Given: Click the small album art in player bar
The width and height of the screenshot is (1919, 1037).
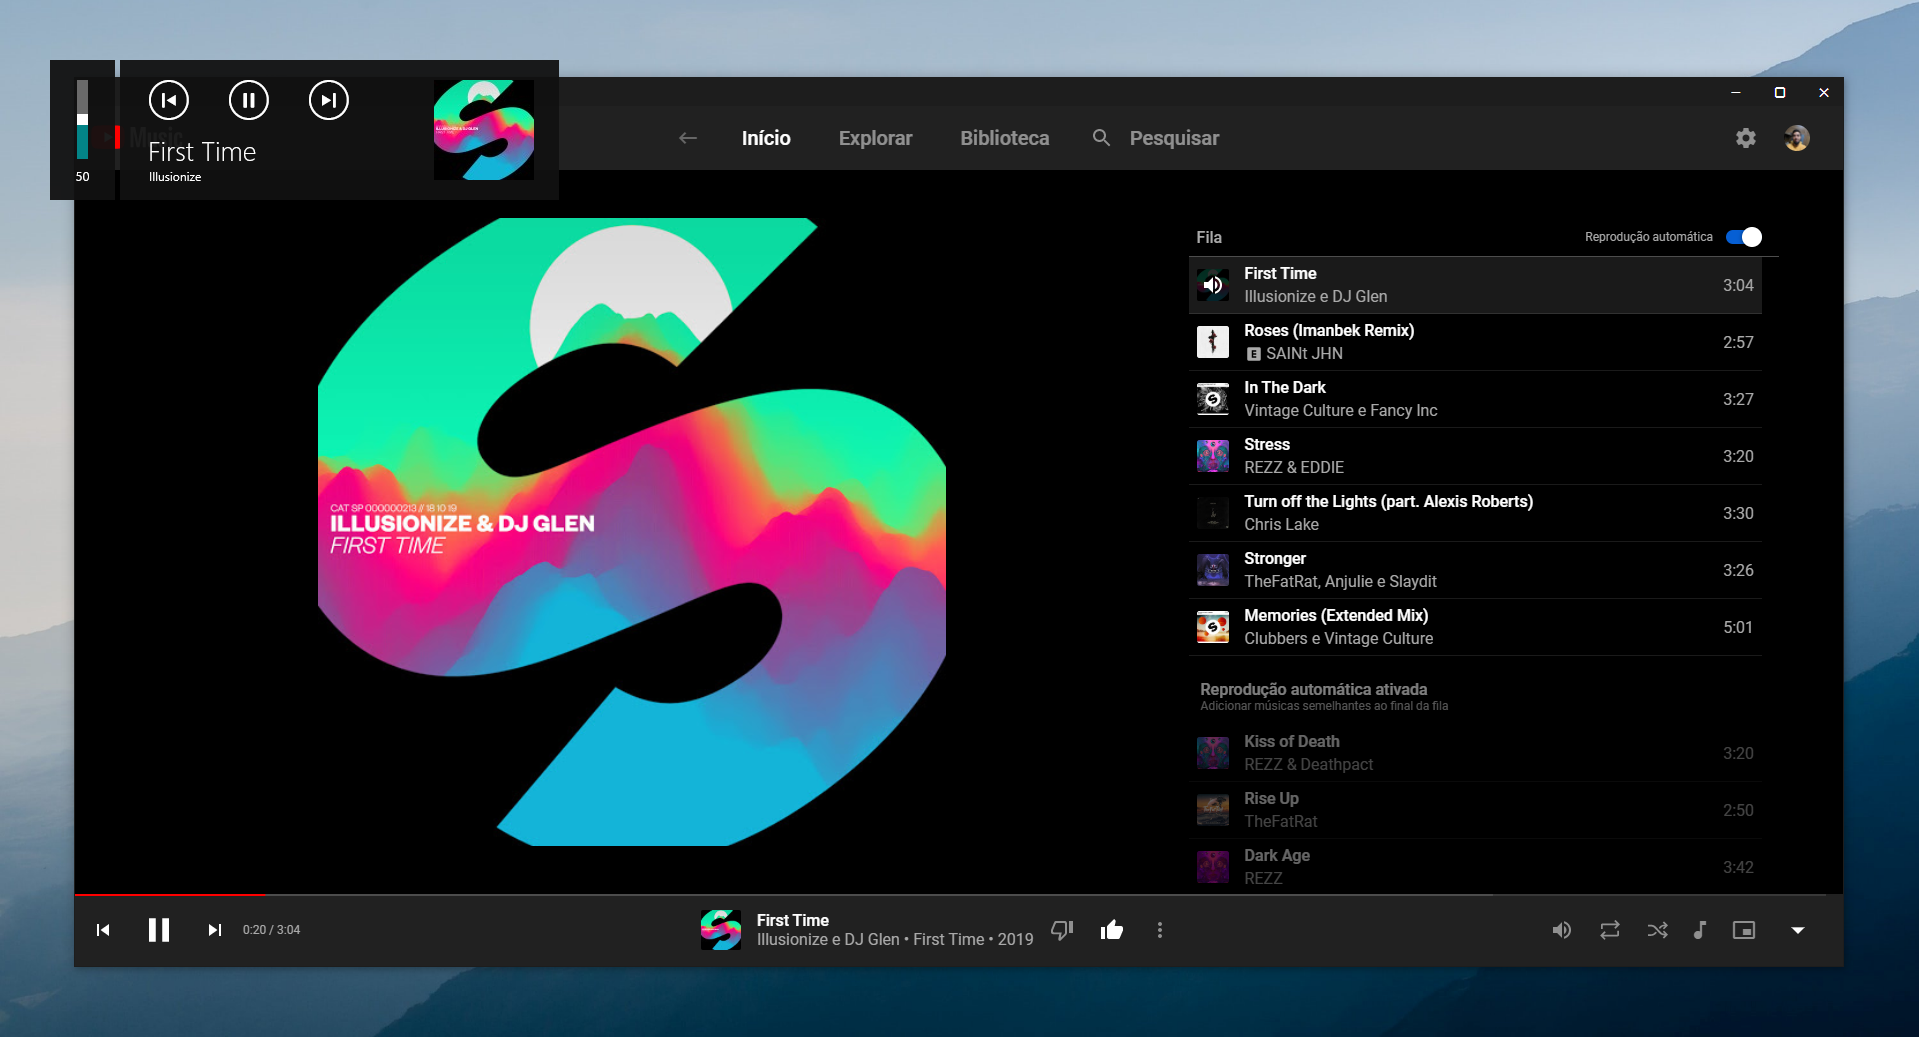Looking at the screenshot, I should [721, 930].
